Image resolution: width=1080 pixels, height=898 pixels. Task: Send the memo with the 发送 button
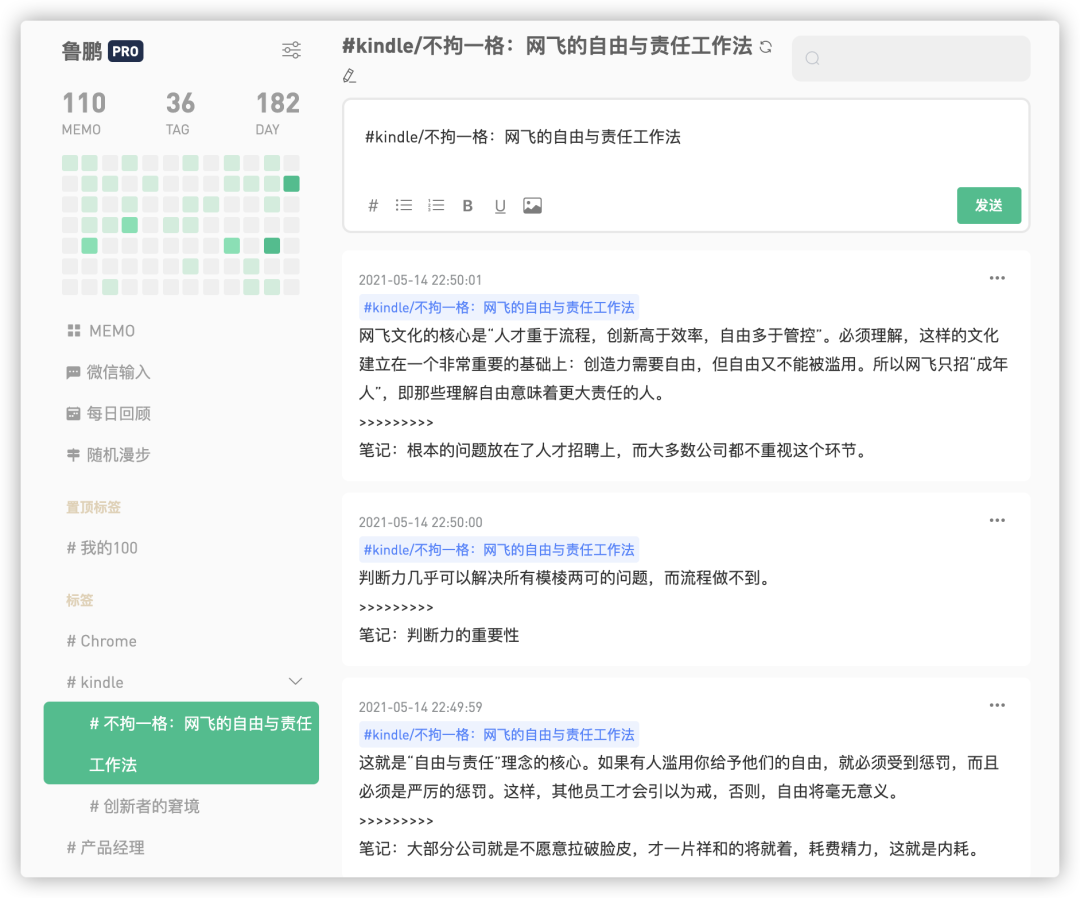coord(988,205)
